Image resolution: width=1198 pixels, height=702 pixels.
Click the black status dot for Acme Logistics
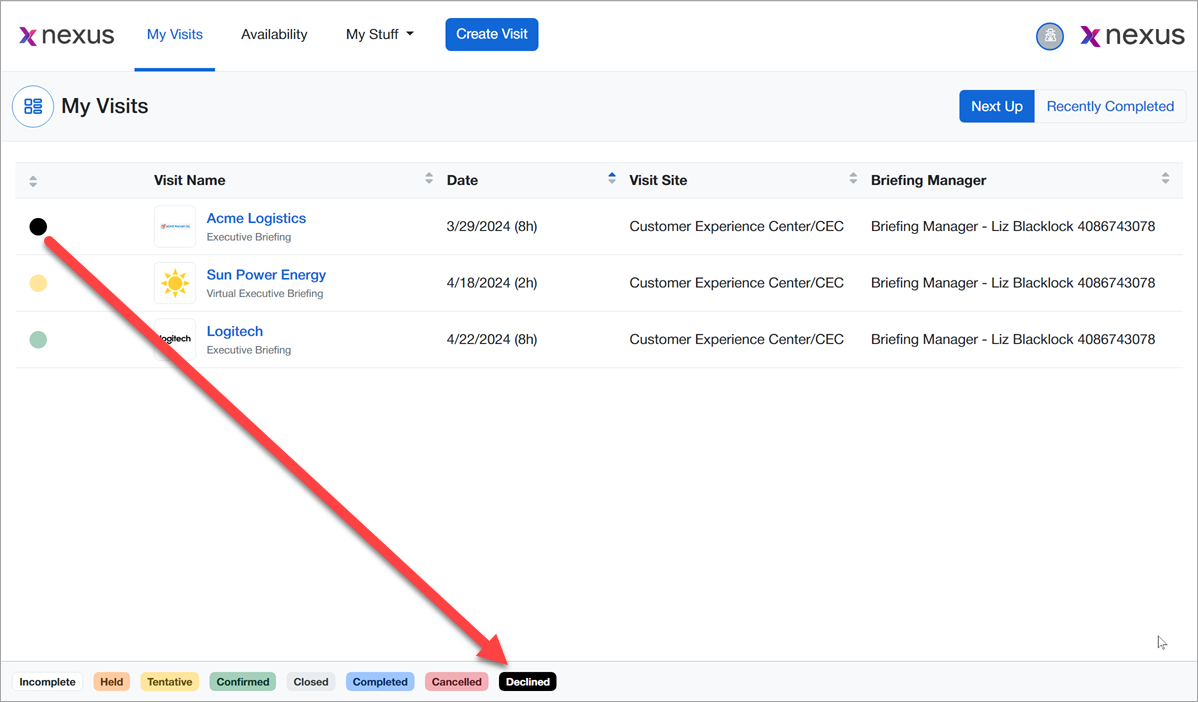(38, 226)
